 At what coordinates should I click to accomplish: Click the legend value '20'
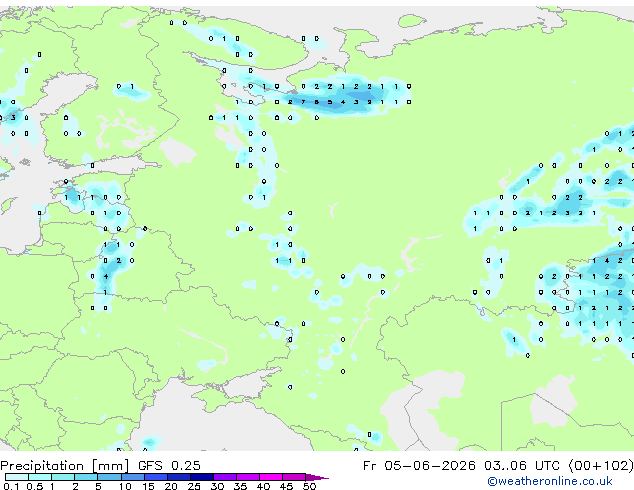pyautogui.click(x=171, y=486)
